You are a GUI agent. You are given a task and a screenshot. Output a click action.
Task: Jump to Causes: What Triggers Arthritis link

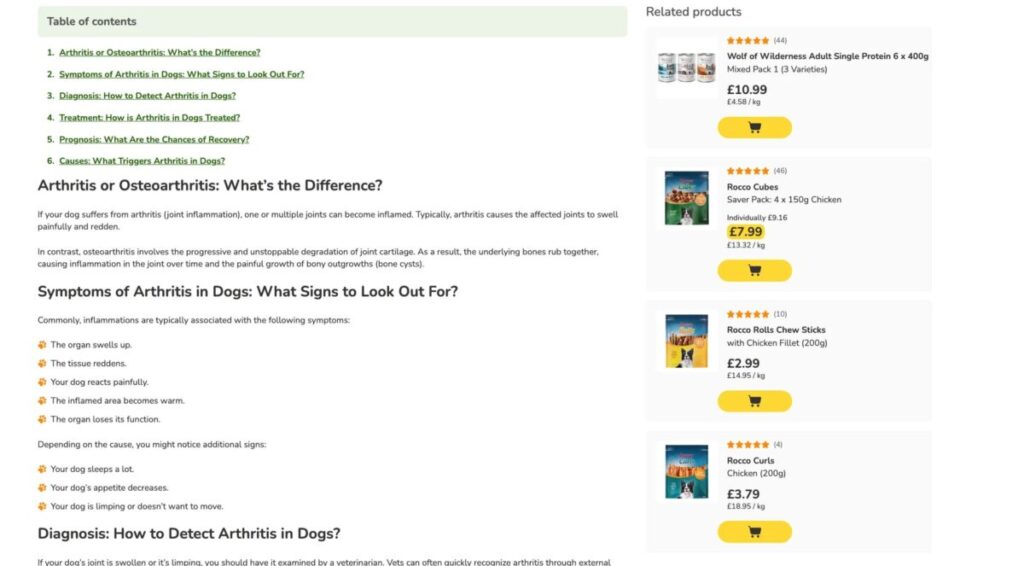(x=141, y=161)
